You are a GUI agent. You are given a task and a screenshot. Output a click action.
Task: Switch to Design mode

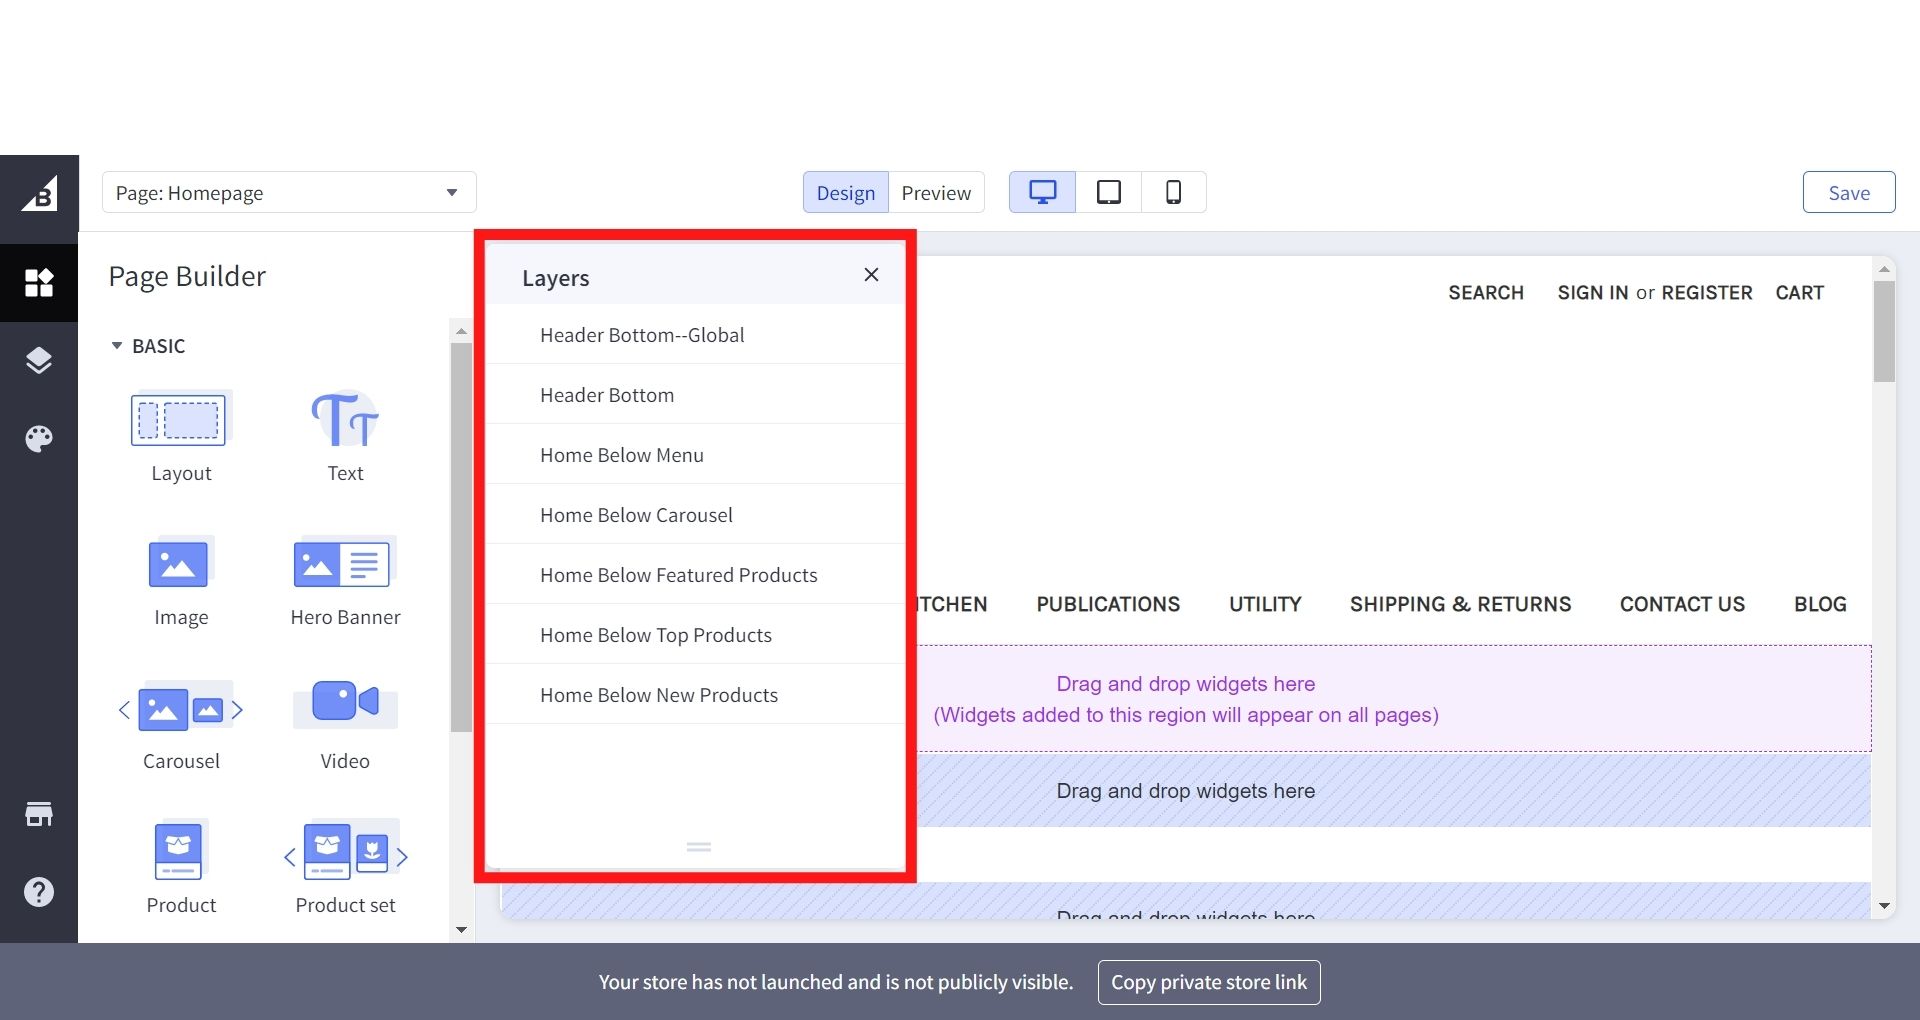(845, 193)
